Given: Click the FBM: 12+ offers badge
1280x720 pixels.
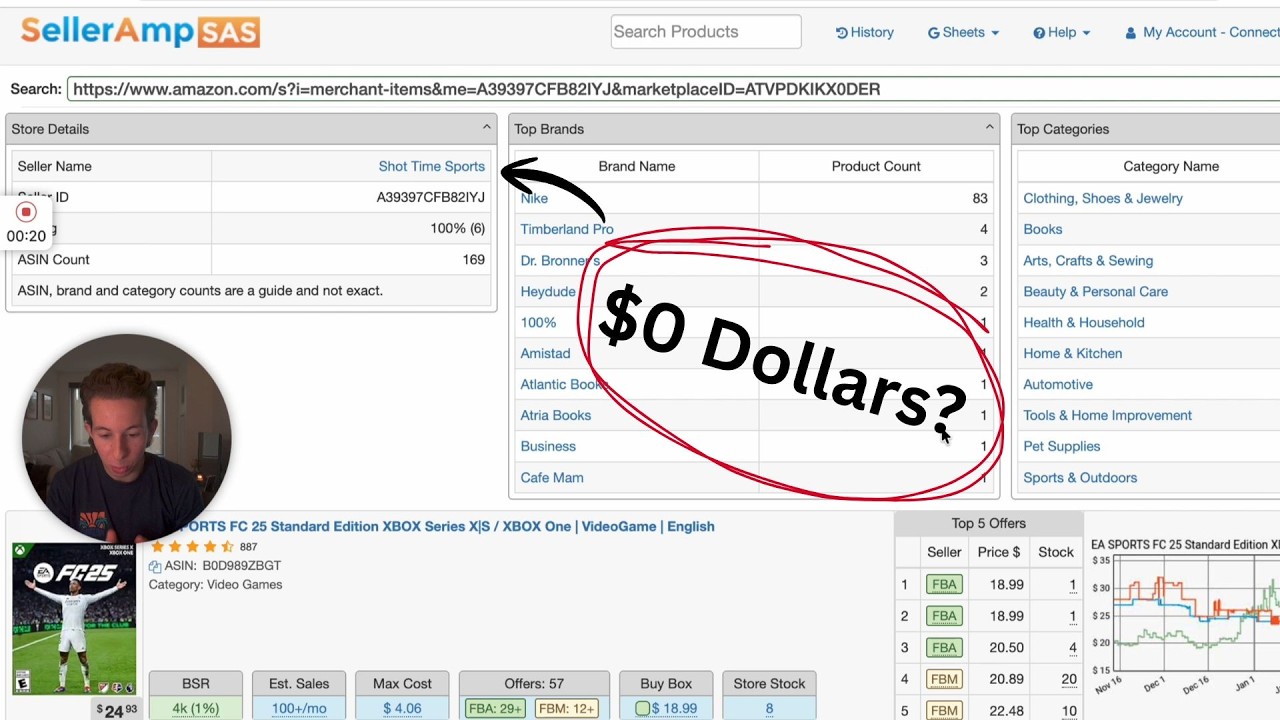Looking at the screenshot, I should click(x=567, y=709).
